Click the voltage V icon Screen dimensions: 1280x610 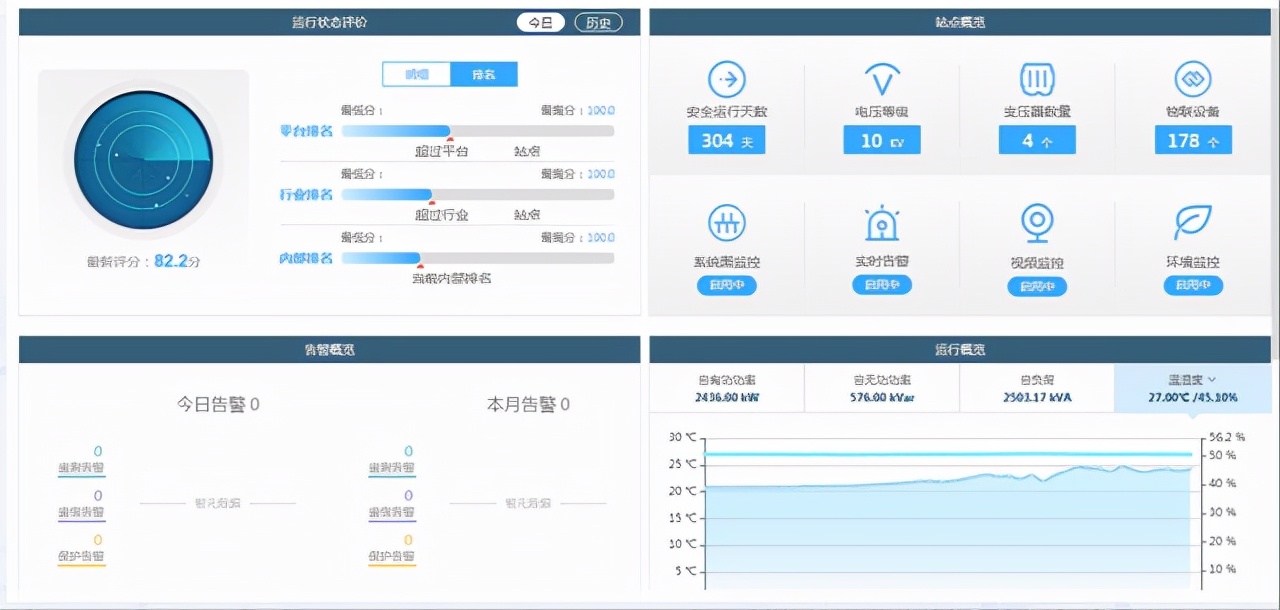tap(882, 79)
